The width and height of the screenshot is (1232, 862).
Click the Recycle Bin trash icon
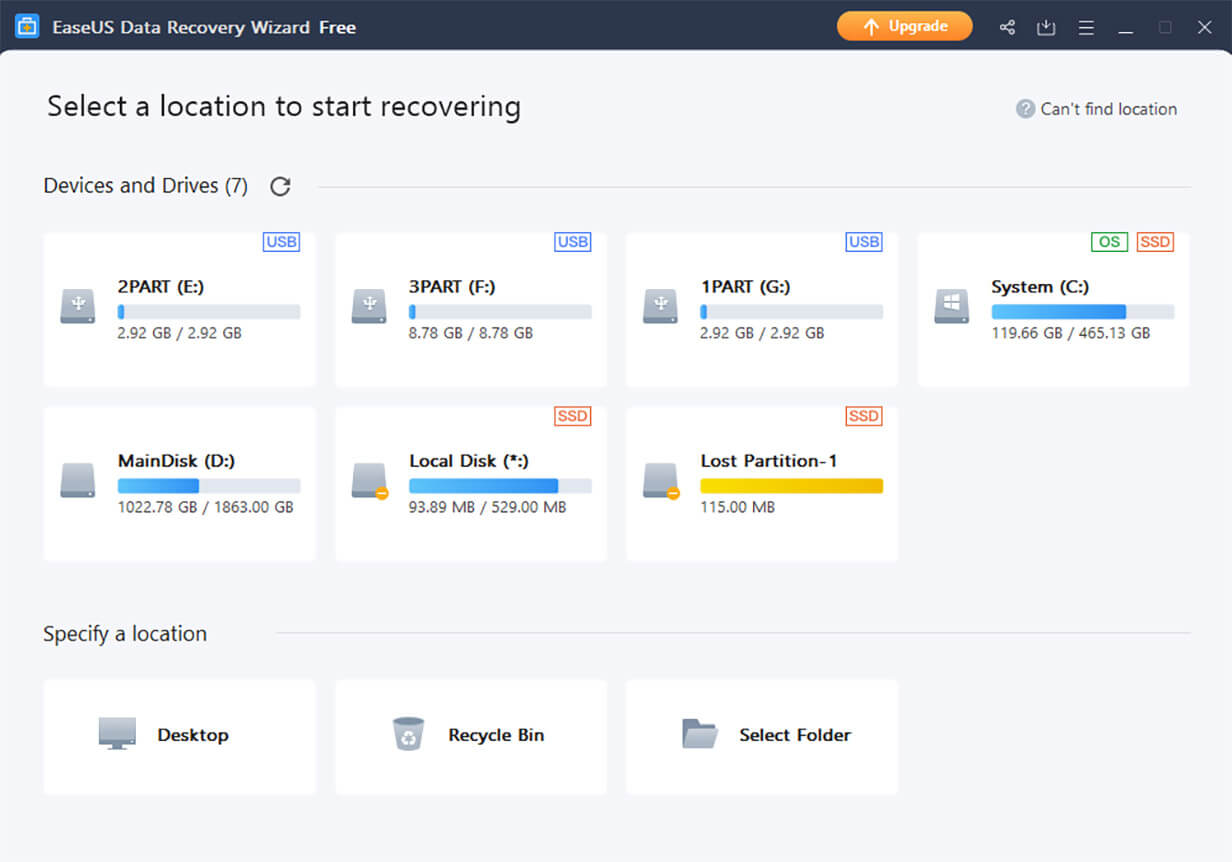408,734
